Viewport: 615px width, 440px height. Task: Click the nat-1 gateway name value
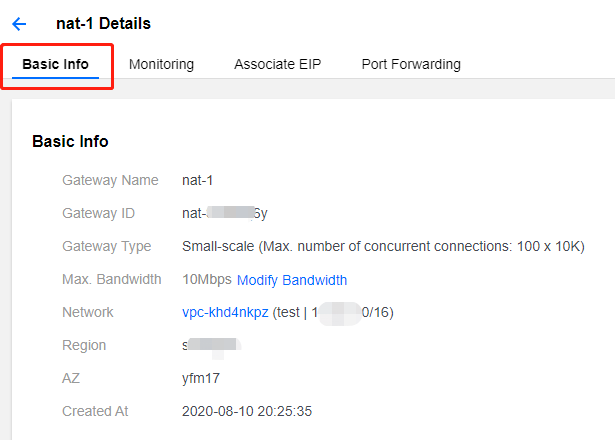(197, 180)
